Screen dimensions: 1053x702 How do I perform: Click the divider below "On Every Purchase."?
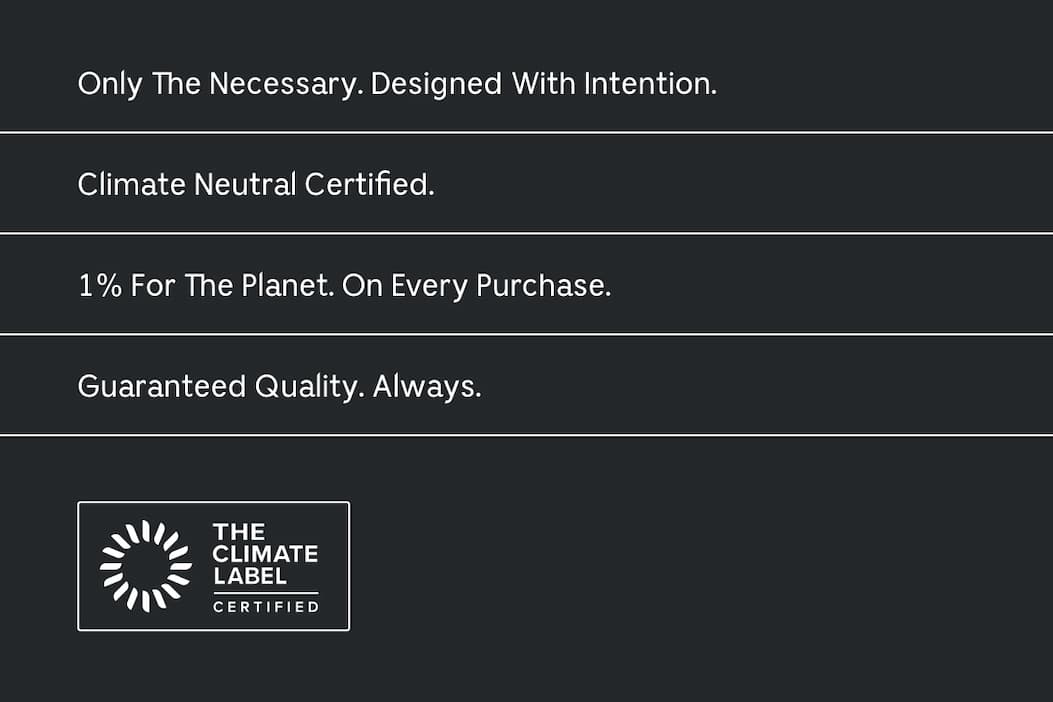(x=526, y=334)
